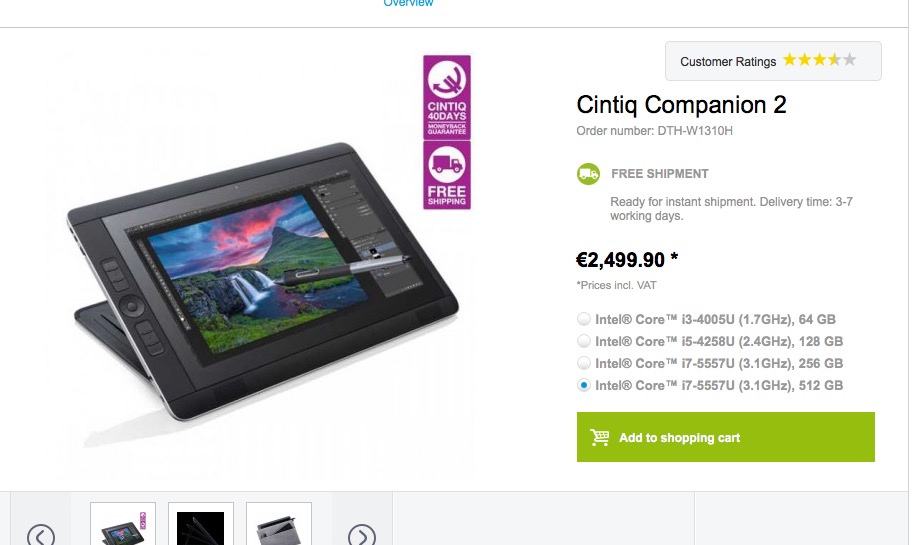Add to shopping cart
This screenshot has height=545, width=918.
point(725,437)
